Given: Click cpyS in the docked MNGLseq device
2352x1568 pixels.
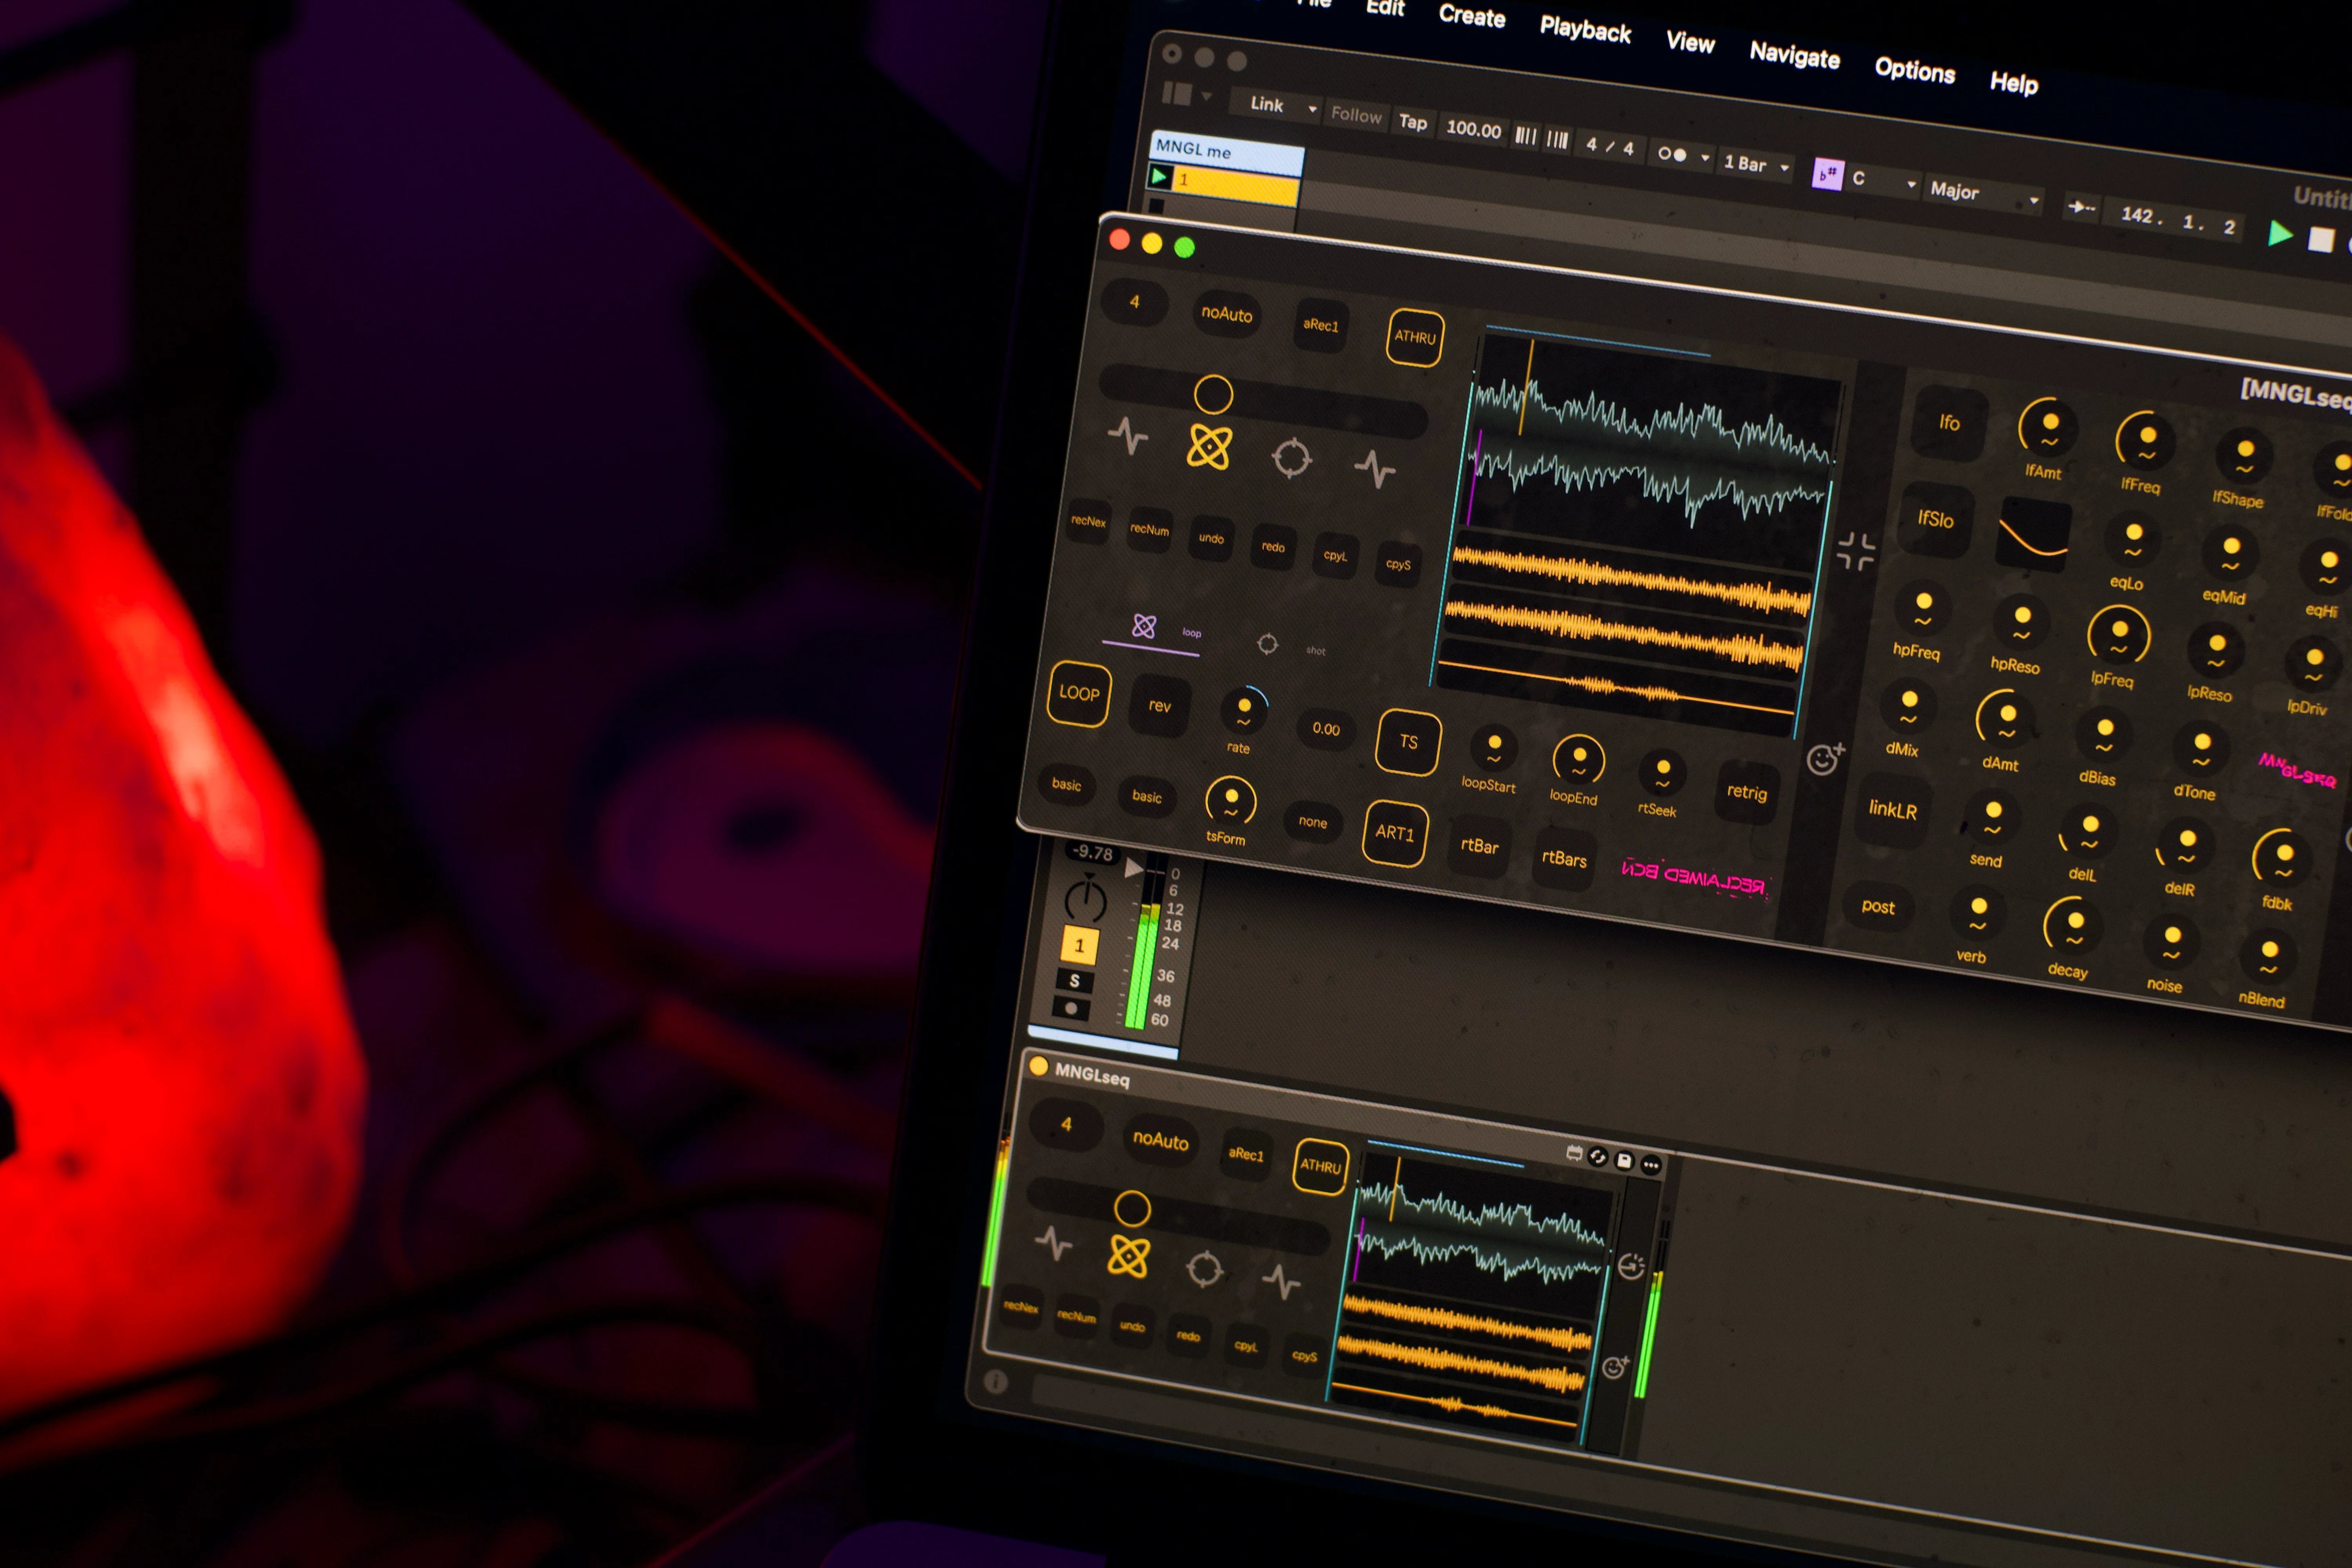Looking at the screenshot, I should [1304, 1356].
